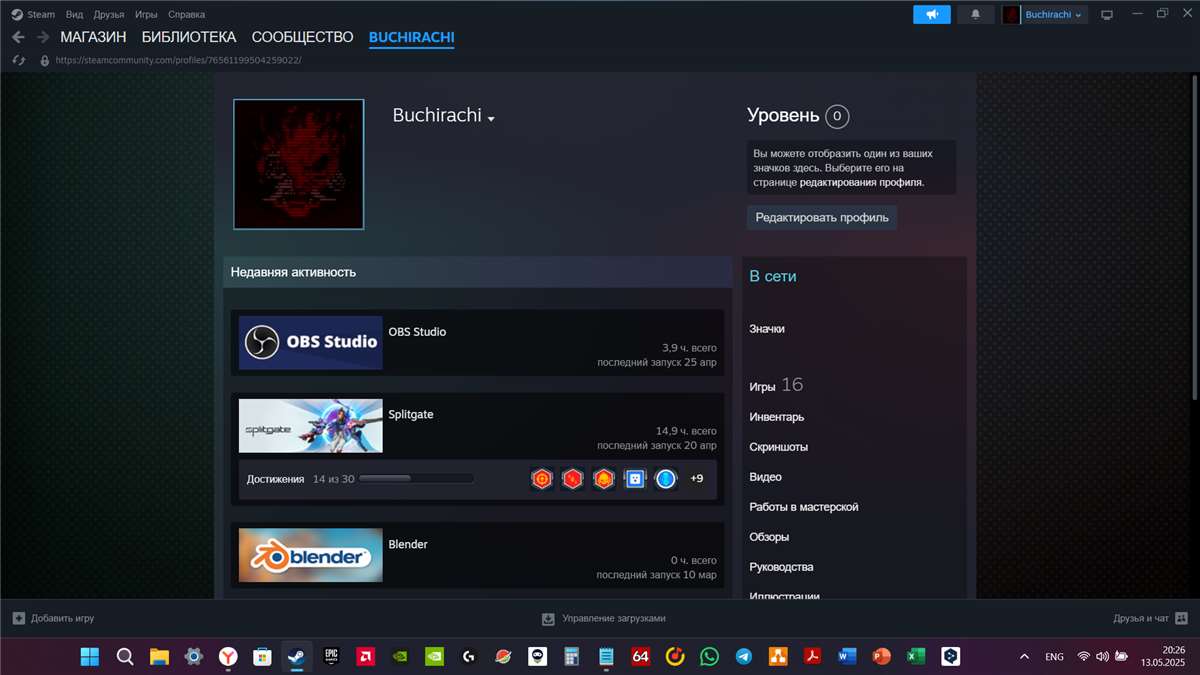Click the Discord icon in the taskbar
The image size is (1200, 675).
pos(742,657)
